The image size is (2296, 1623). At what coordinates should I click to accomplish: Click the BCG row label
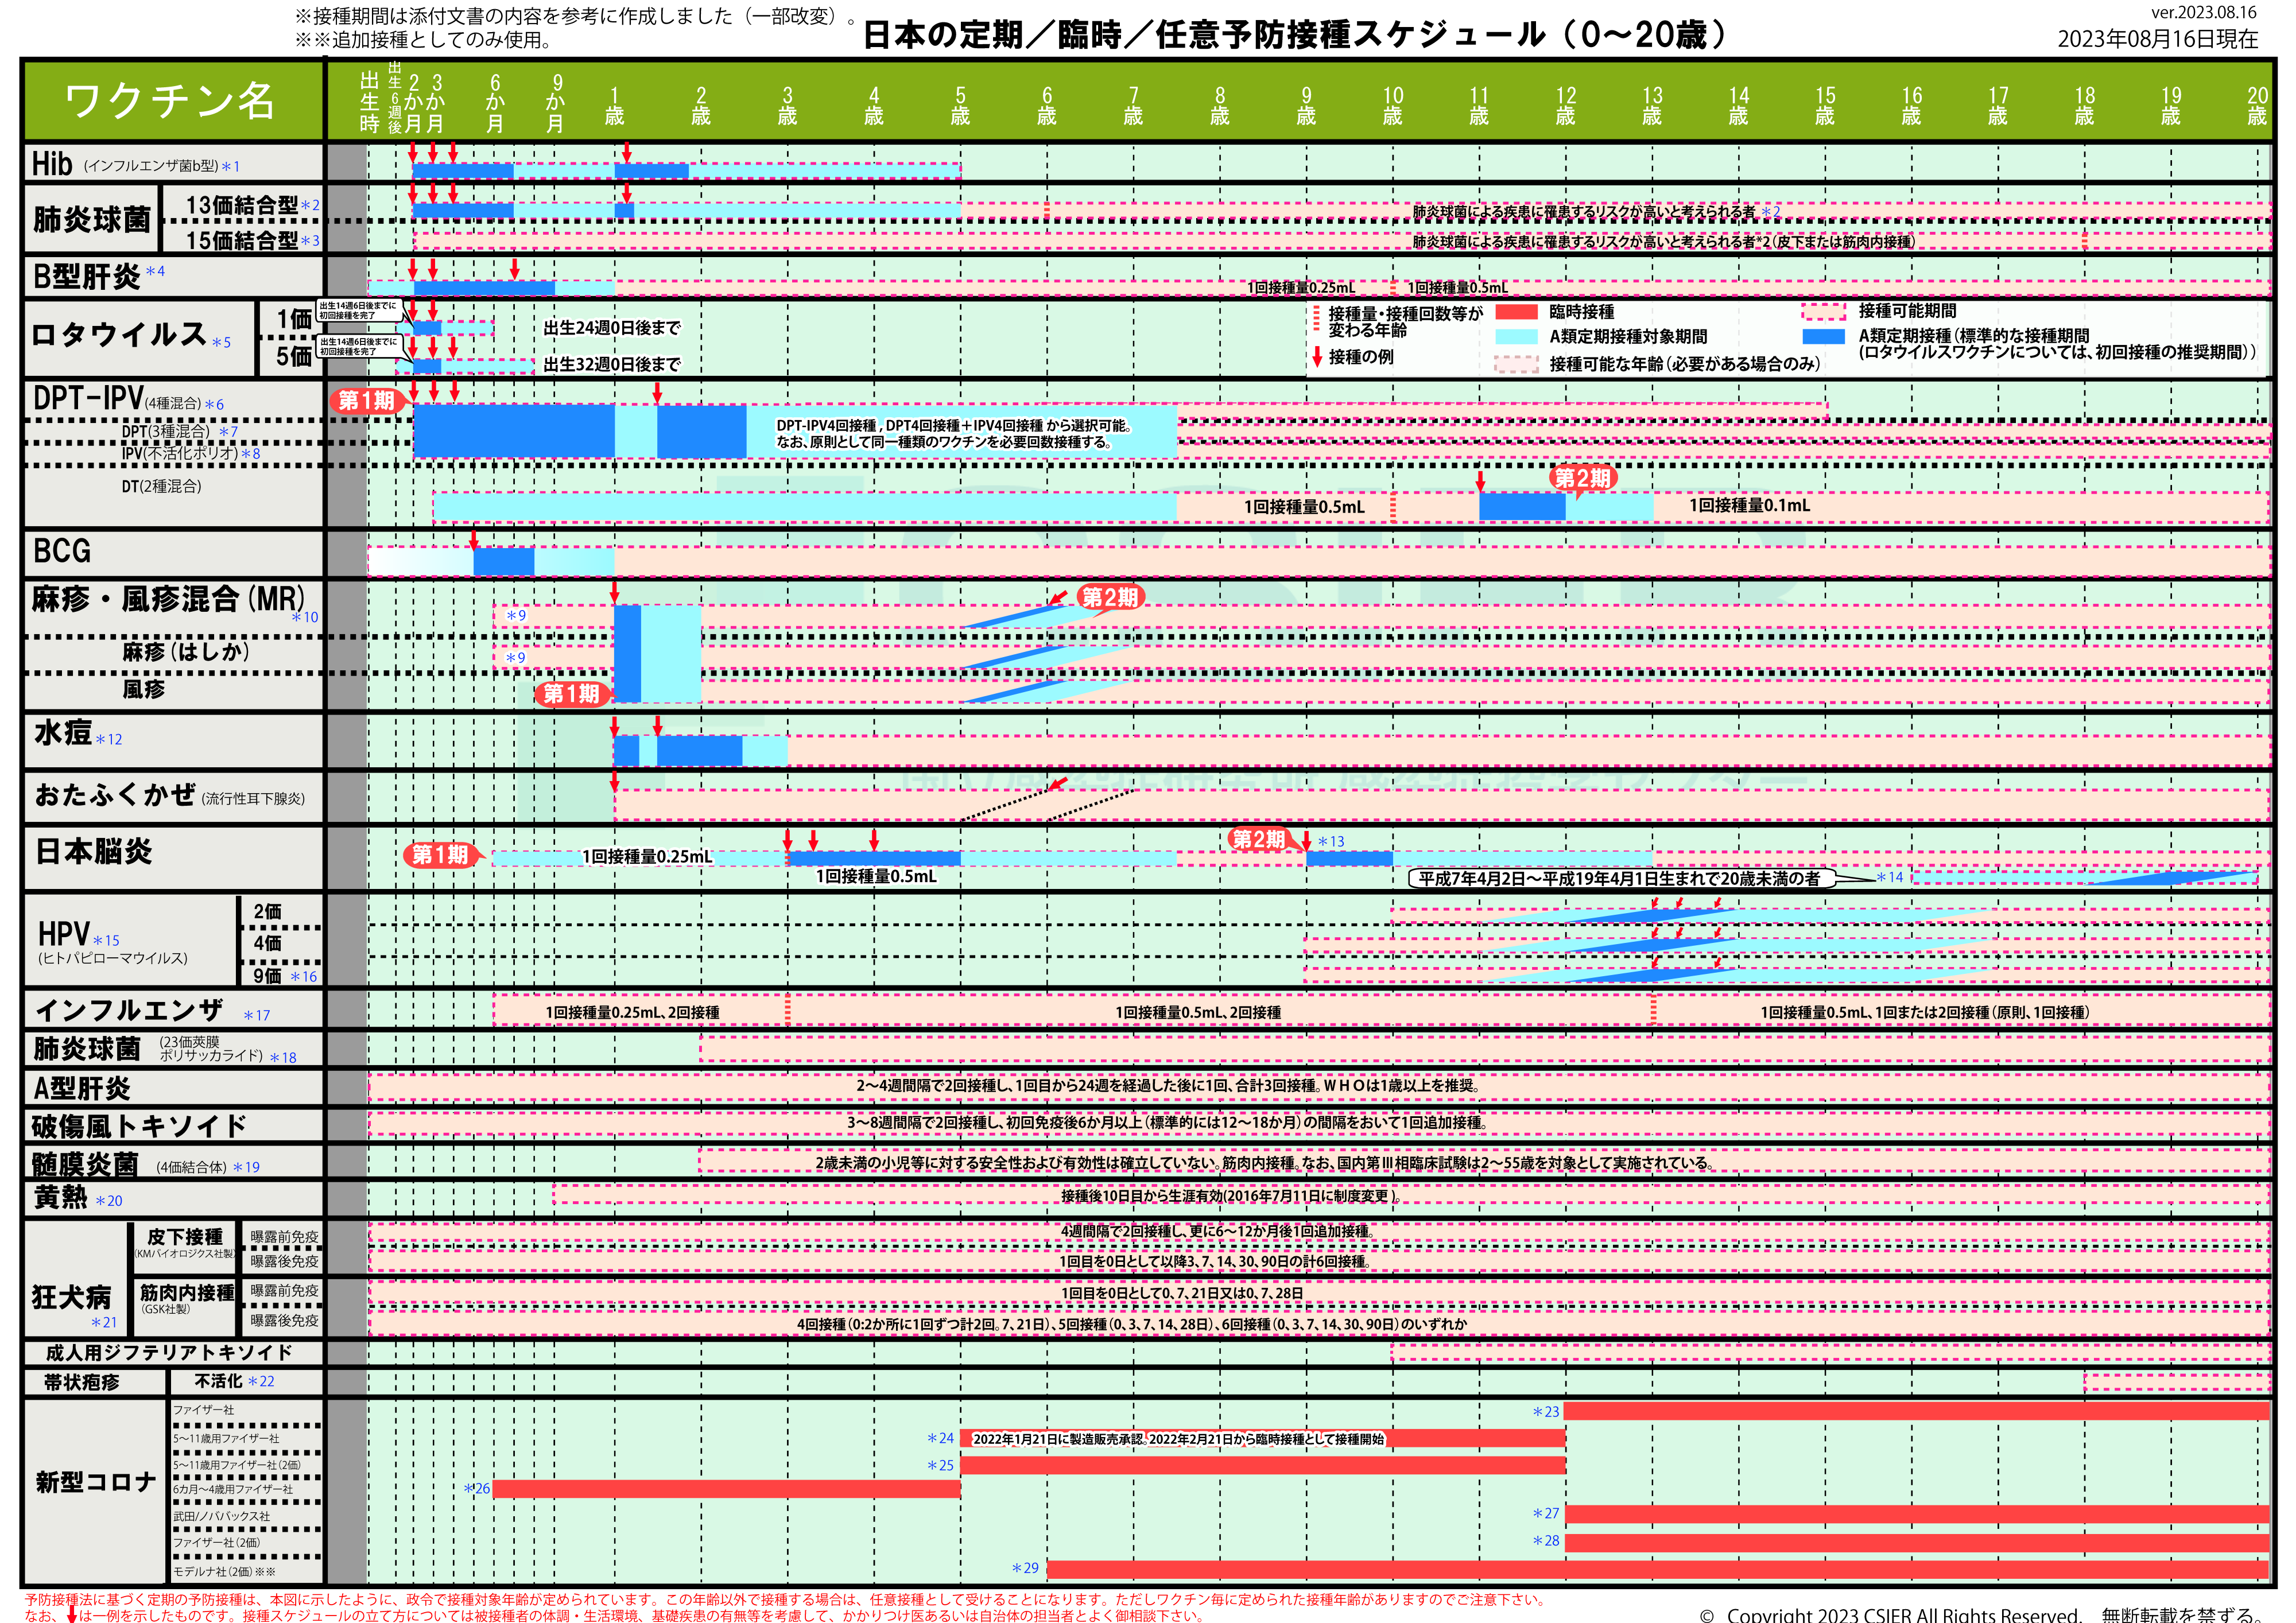tap(62, 551)
